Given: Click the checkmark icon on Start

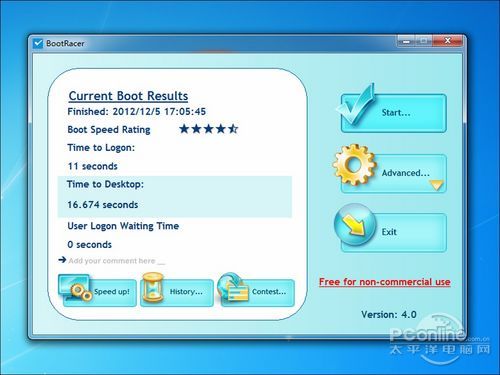Looking at the screenshot, I should [x=356, y=105].
